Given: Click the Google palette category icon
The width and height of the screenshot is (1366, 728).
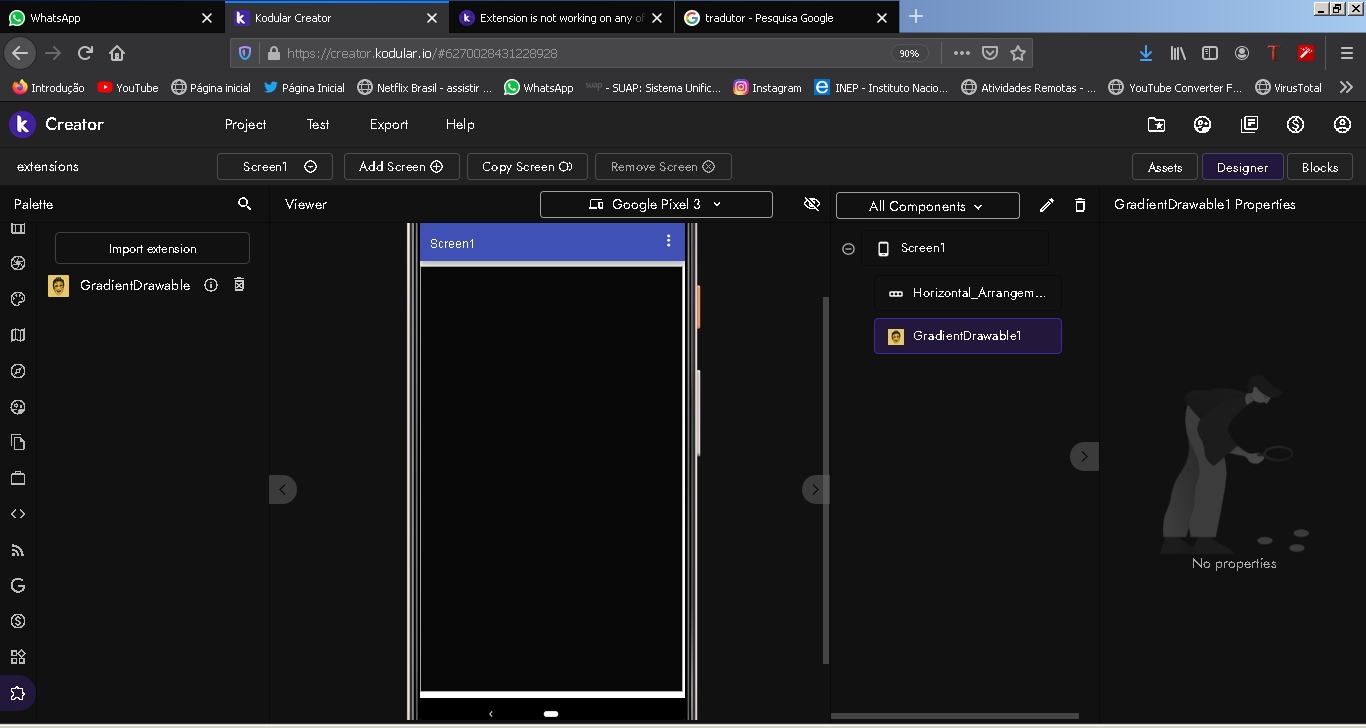Looking at the screenshot, I should coord(17,586).
